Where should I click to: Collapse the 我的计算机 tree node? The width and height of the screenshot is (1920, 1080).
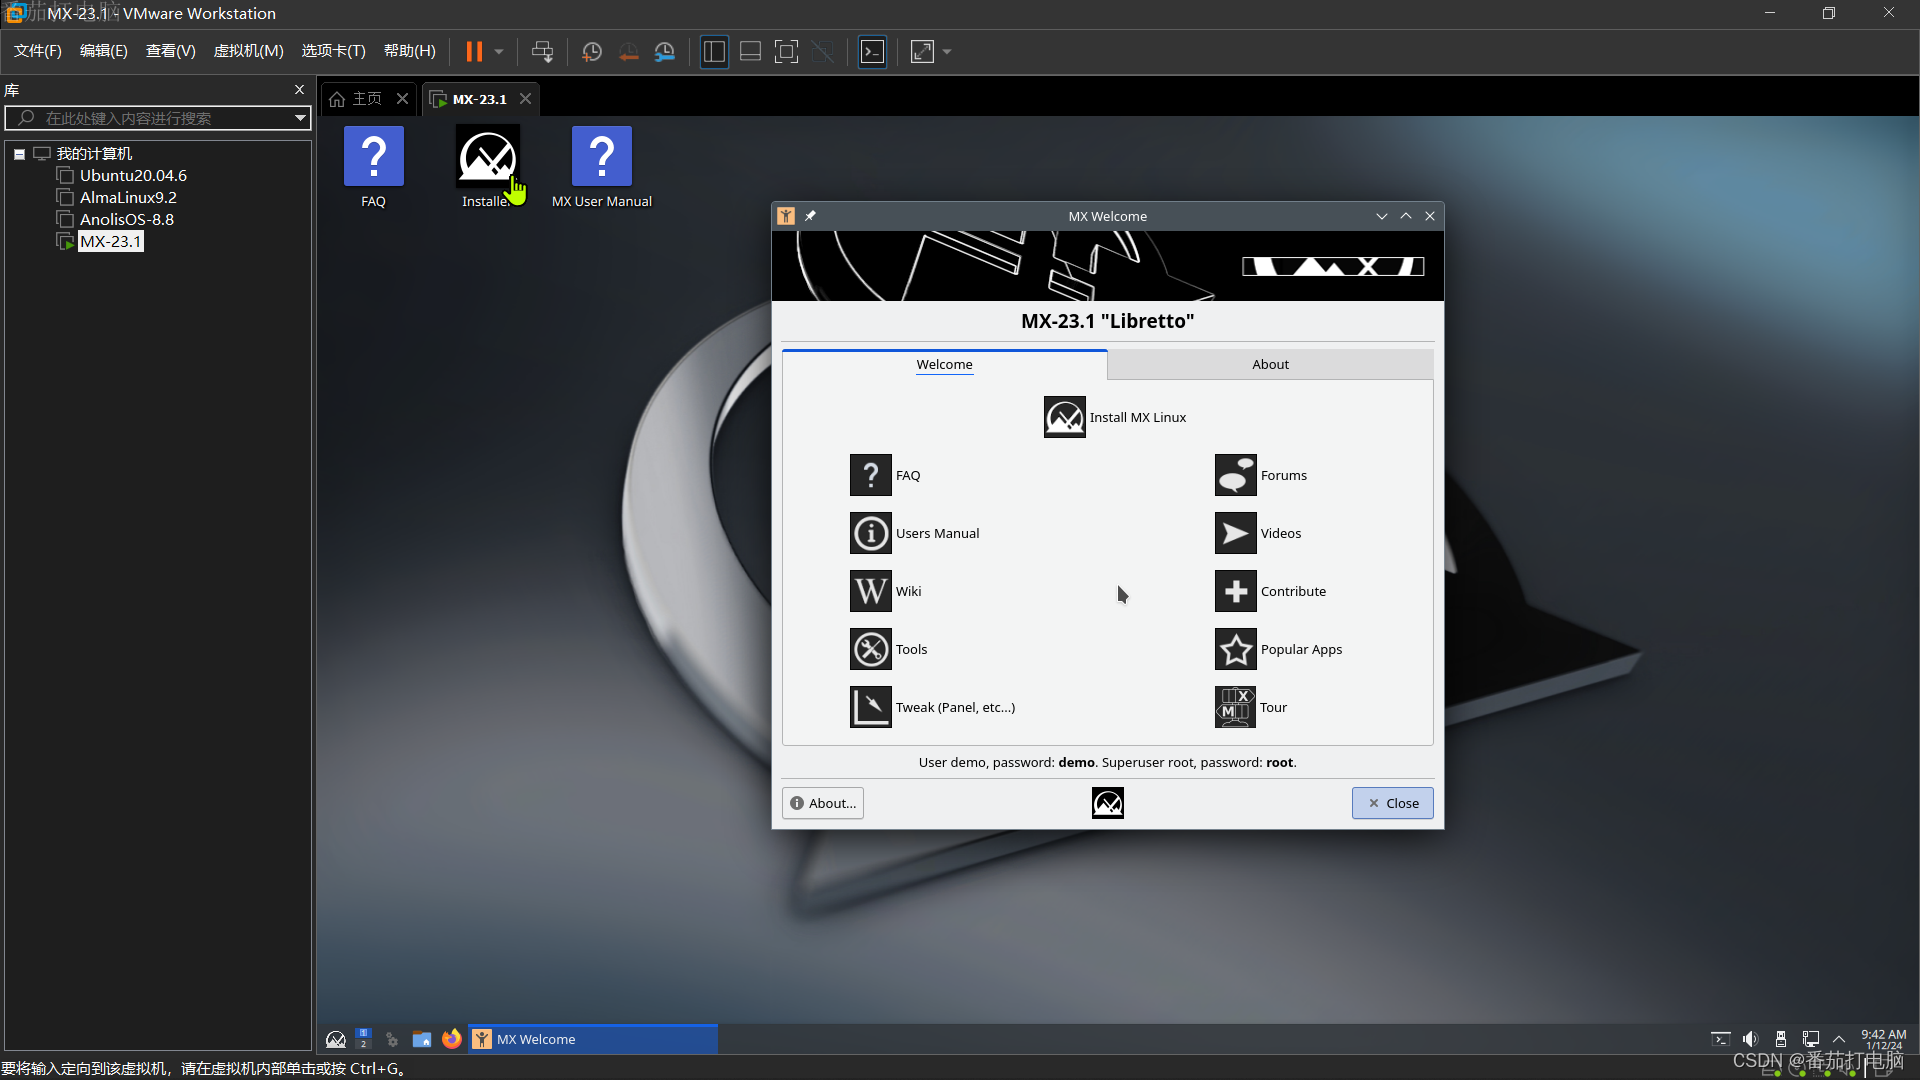tap(19, 154)
